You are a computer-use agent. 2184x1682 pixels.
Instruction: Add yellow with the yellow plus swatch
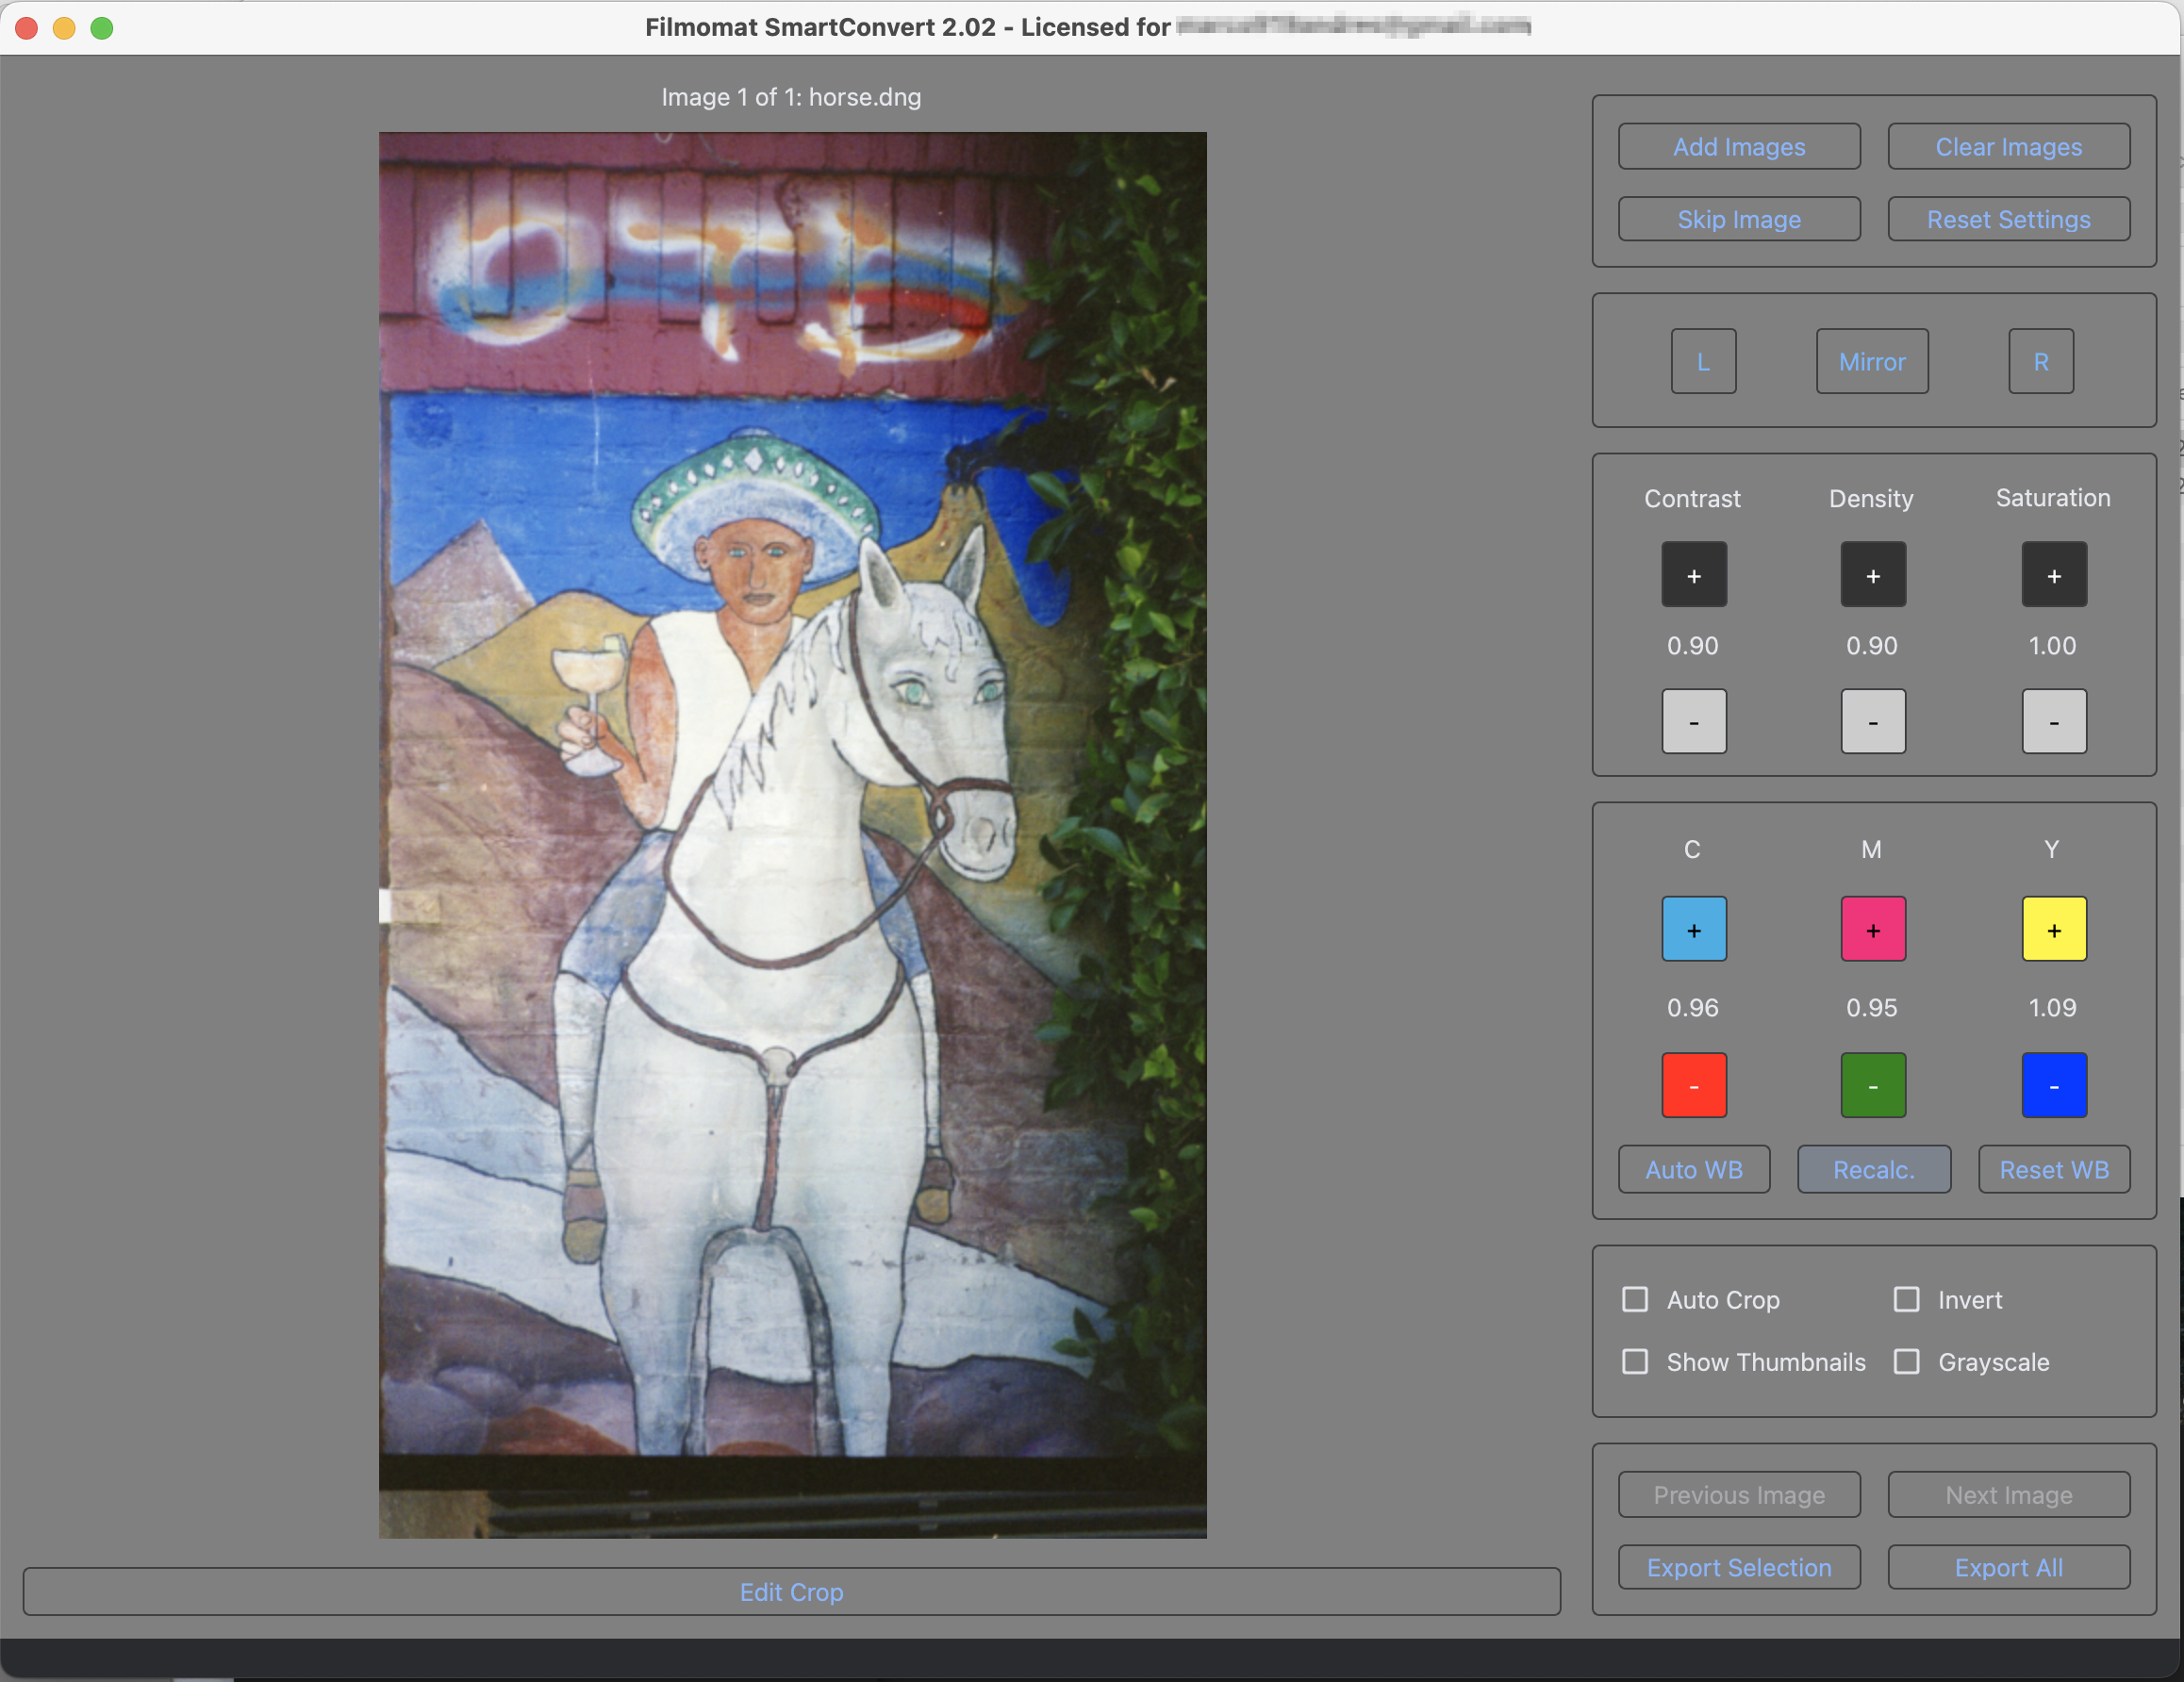[2054, 930]
